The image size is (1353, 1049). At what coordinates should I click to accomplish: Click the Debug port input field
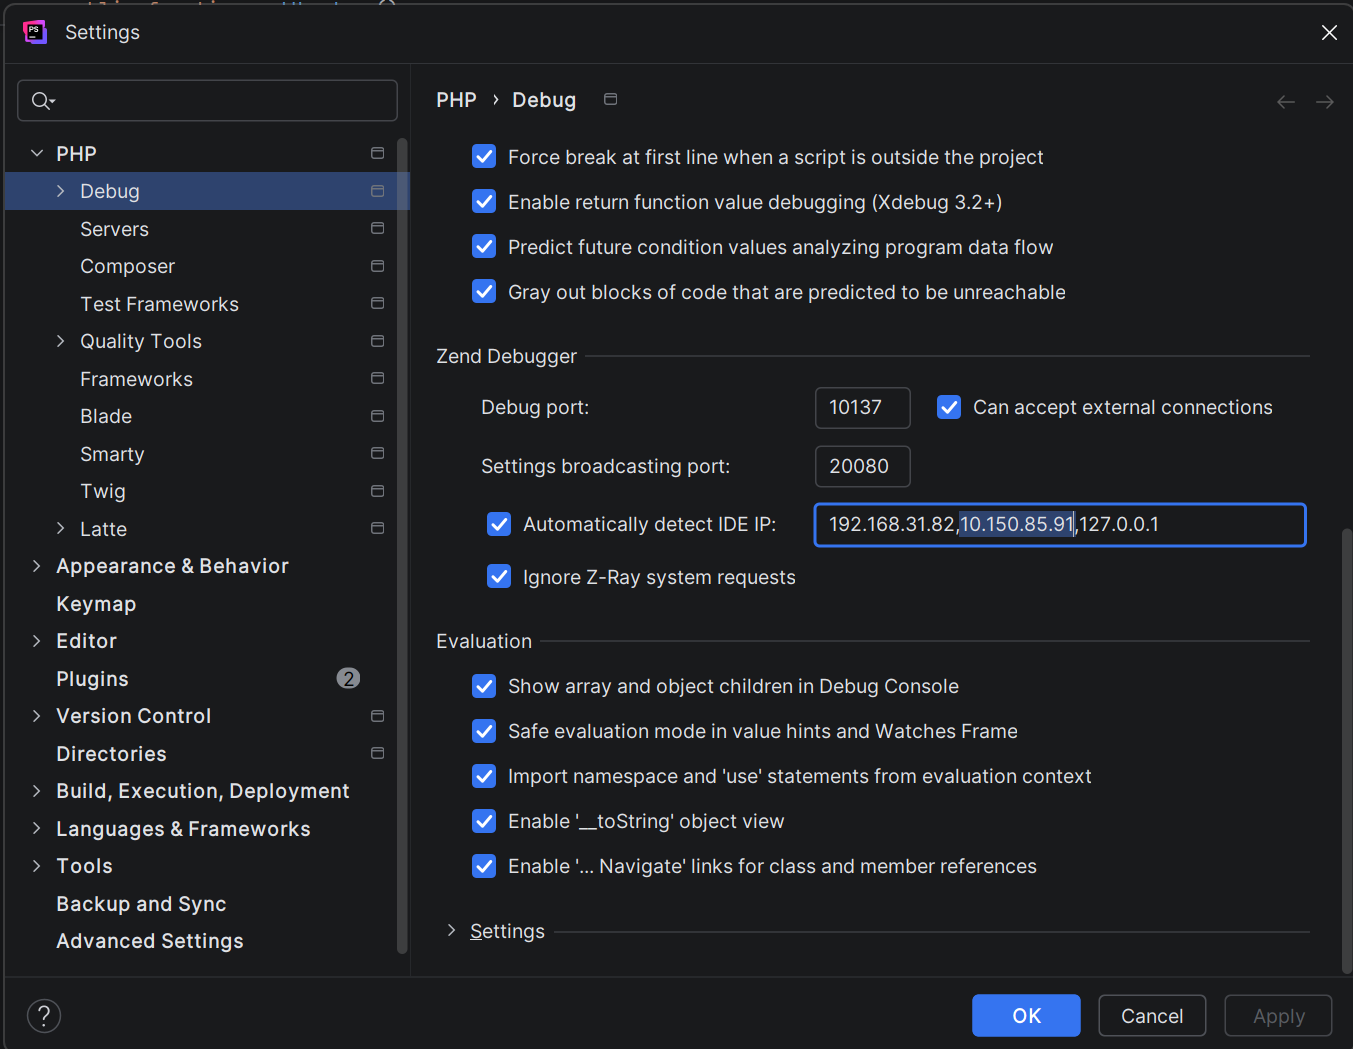(x=862, y=408)
